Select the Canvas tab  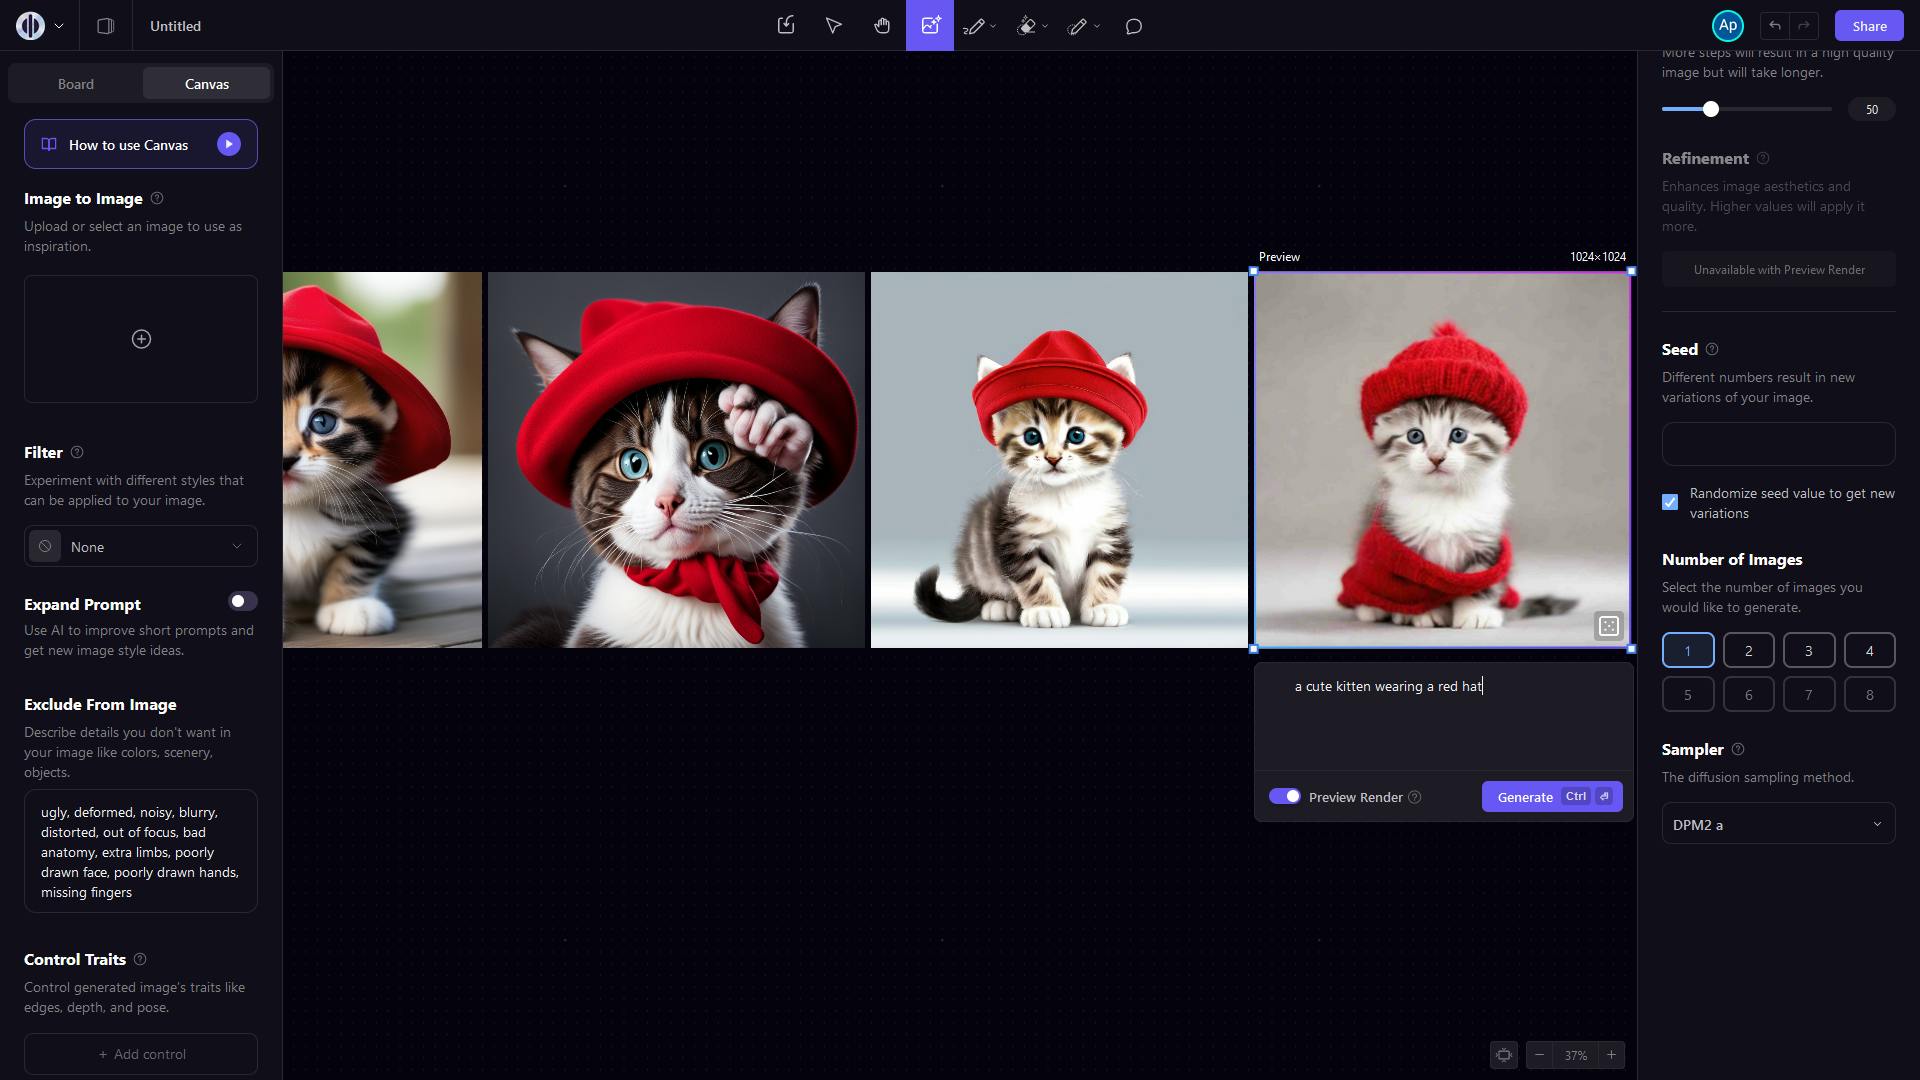(207, 84)
